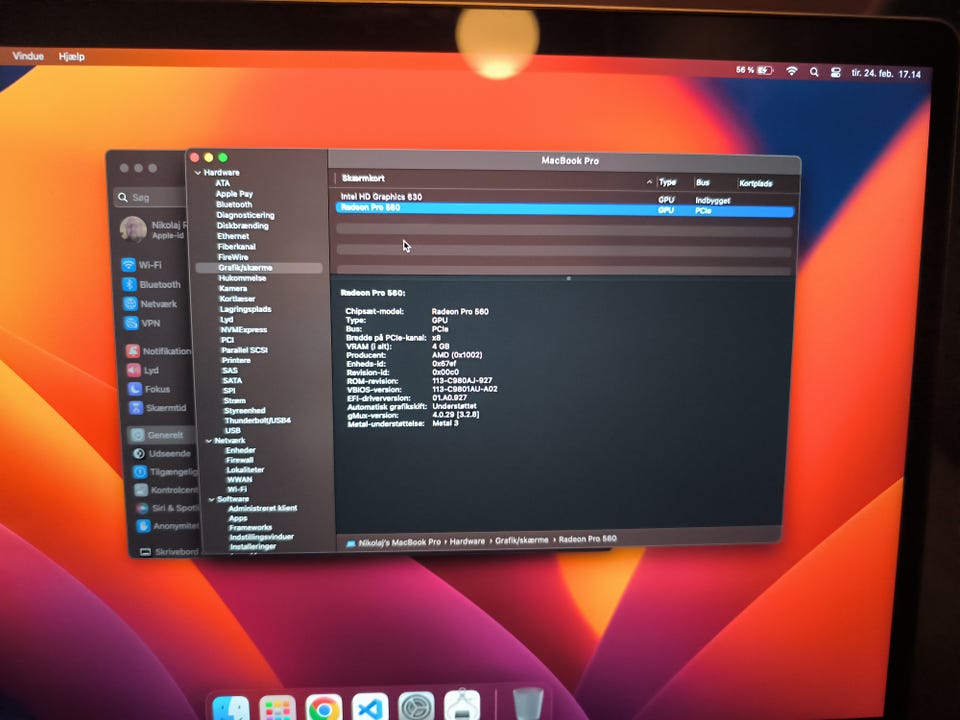Viewport: 960px width, 720px height.
Task: Collapse the Software tree section
Action: pos(211,499)
